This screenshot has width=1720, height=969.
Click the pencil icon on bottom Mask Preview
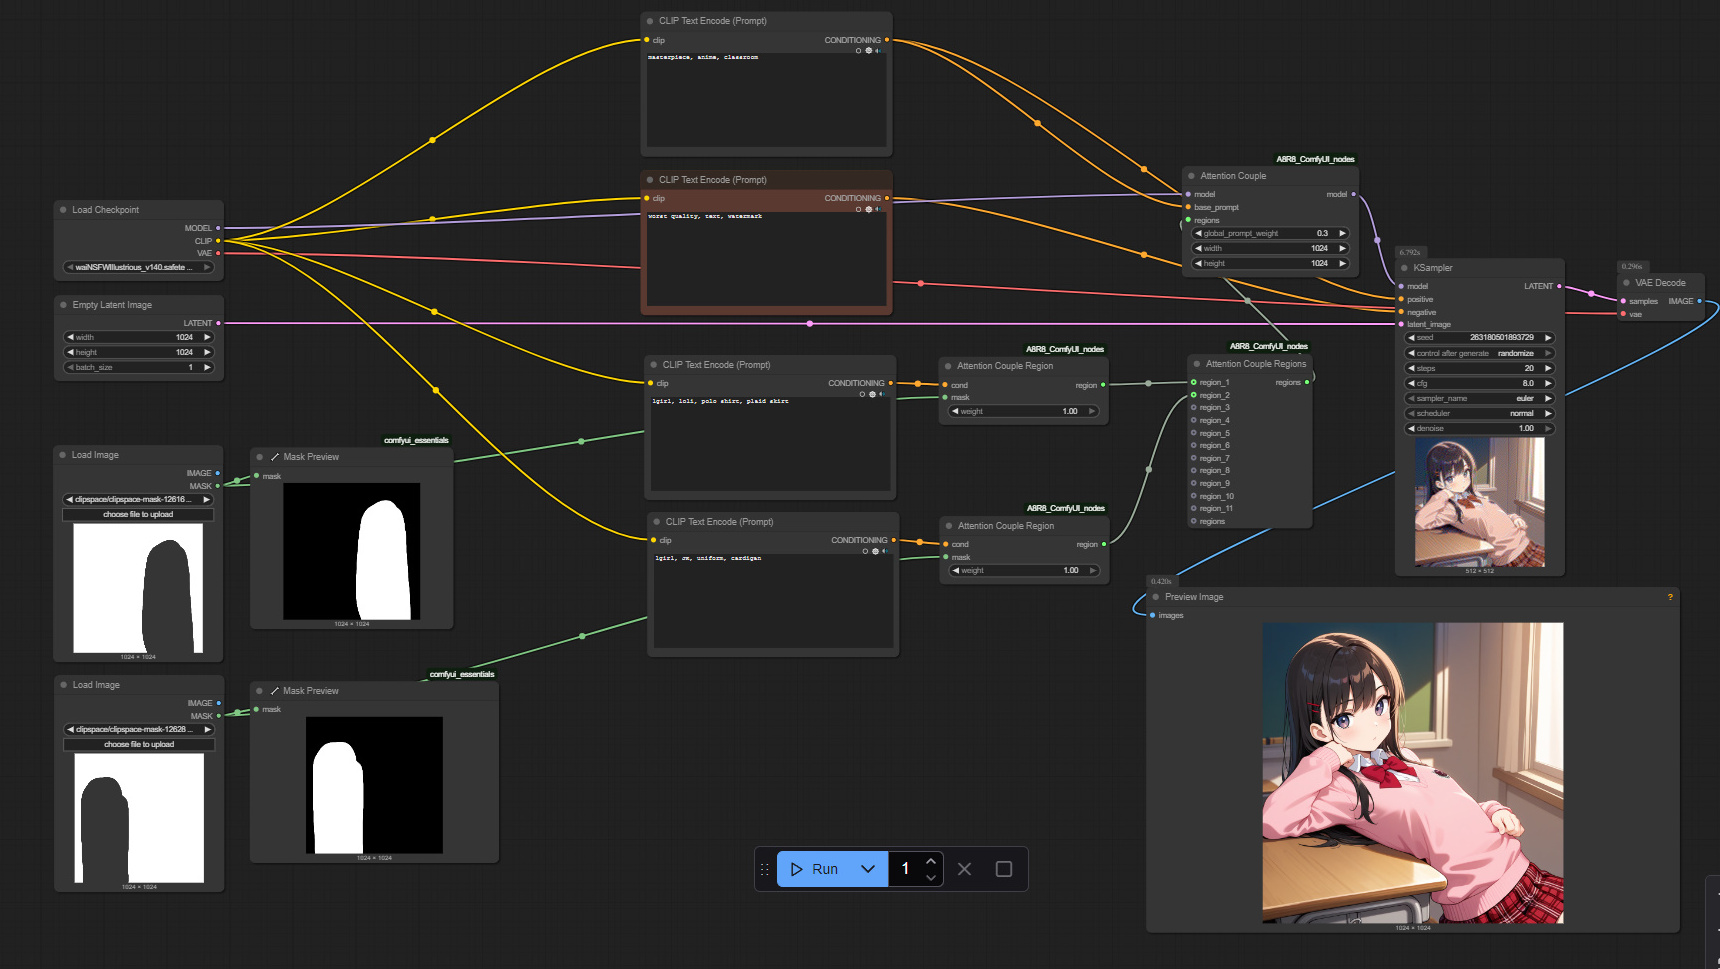click(274, 691)
